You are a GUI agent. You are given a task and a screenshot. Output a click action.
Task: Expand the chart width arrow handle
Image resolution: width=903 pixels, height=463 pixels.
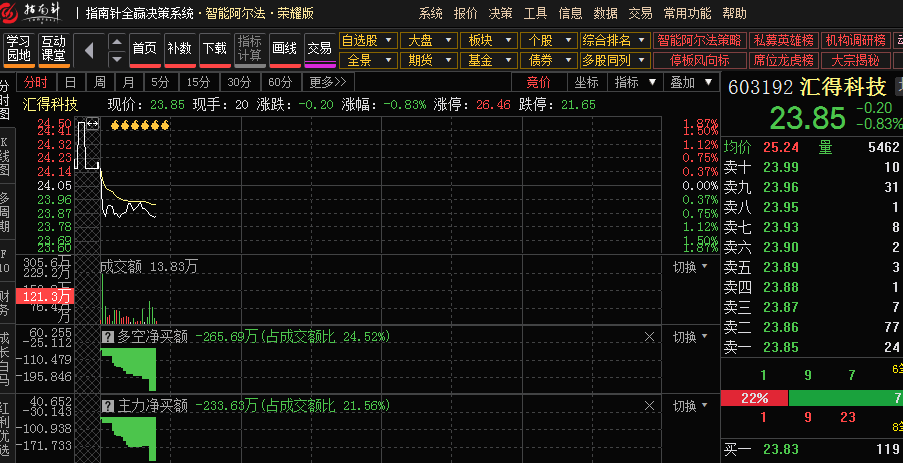[93, 123]
